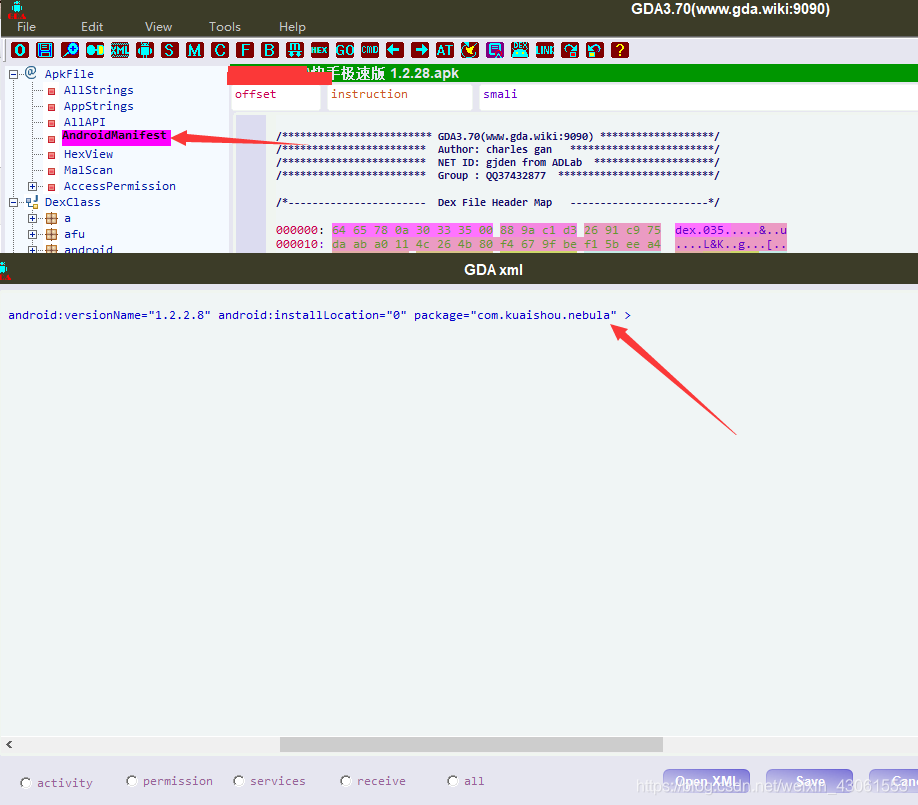Click the dual-circle toolbar icon after search
The width and height of the screenshot is (918, 805).
(95, 50)
